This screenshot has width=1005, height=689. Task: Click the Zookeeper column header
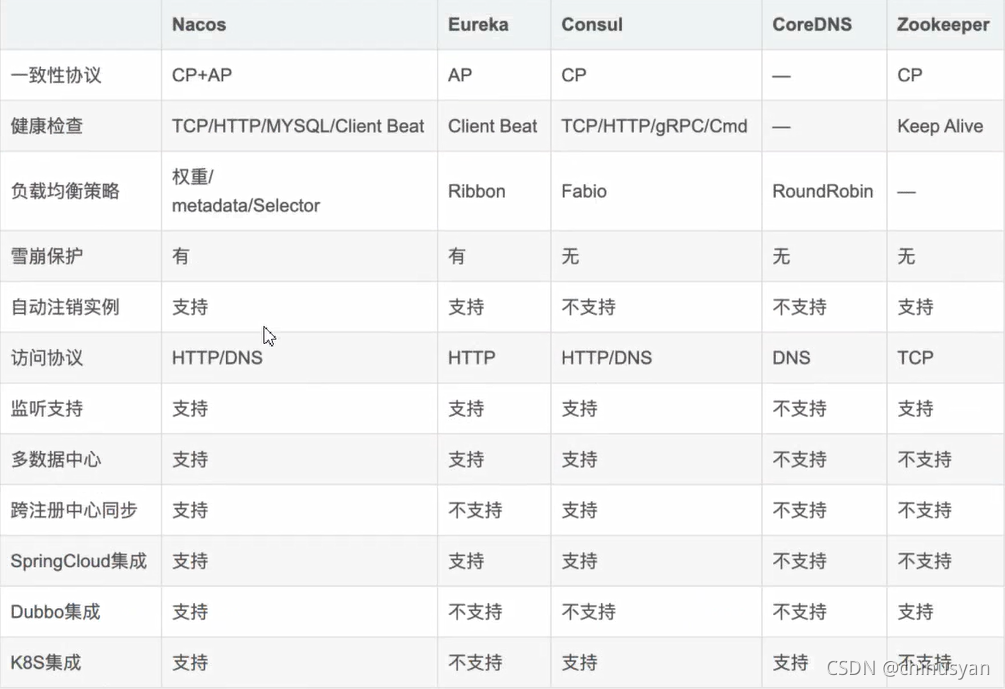coord(943,24)
